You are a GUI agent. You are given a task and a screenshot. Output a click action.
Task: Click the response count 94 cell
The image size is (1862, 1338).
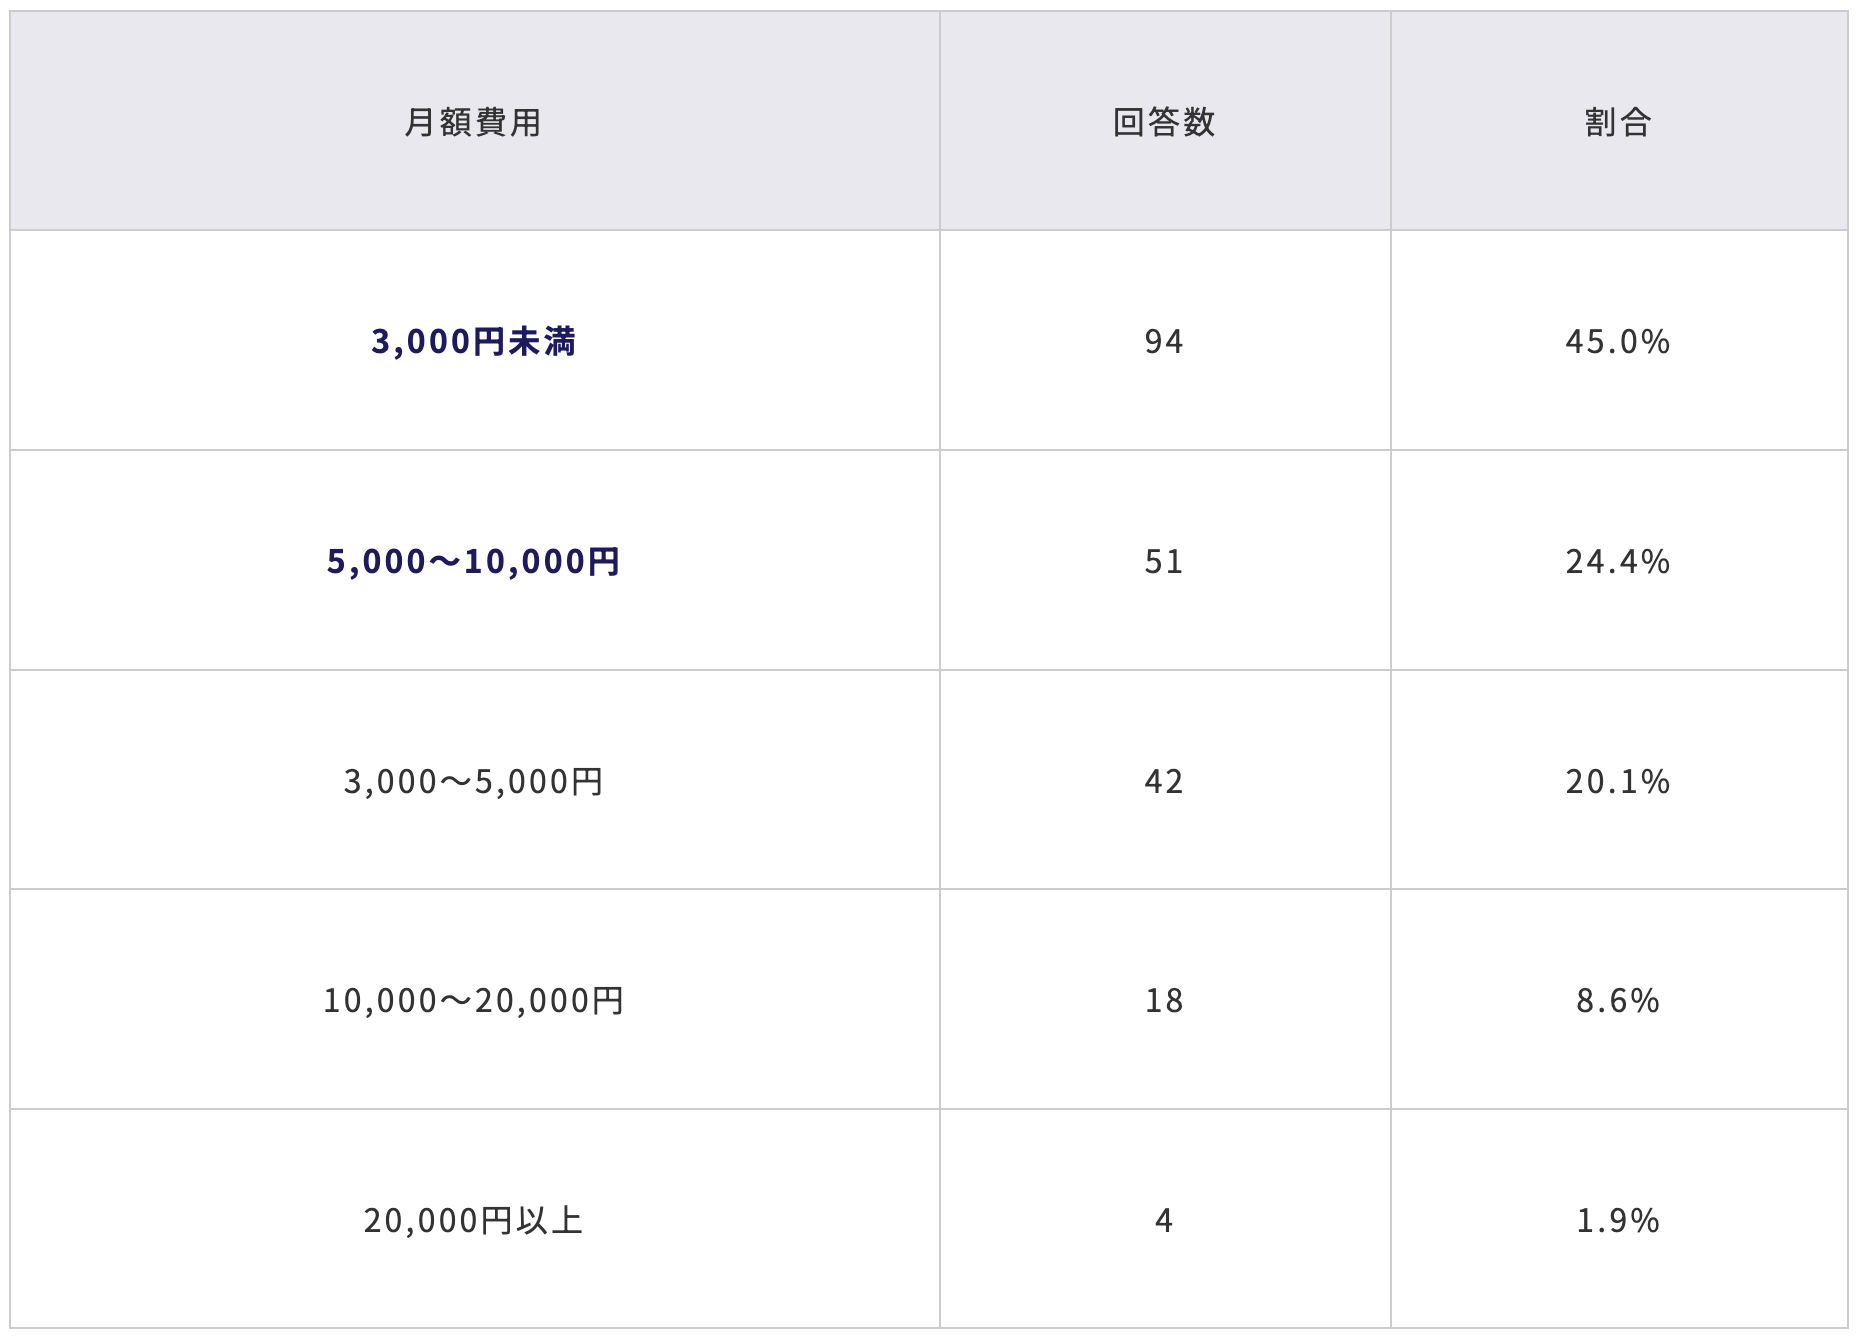(x=1164, y=342)
